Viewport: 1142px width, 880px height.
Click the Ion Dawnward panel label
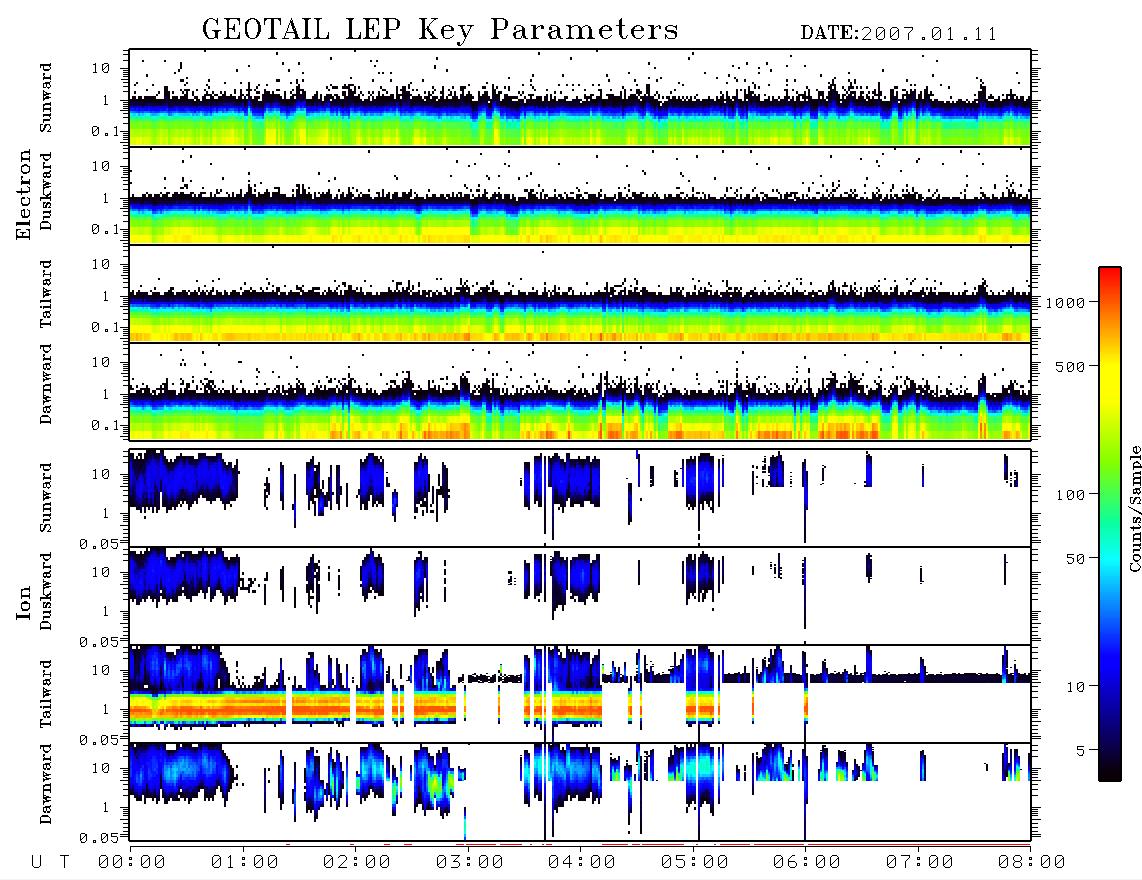(46, 784)
